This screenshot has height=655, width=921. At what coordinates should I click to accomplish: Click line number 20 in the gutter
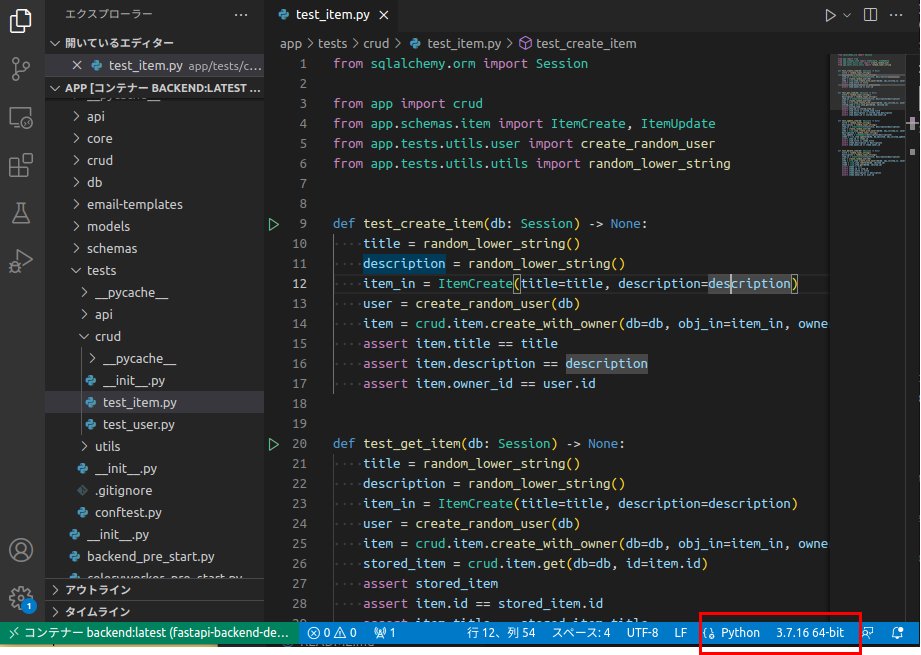300,444
